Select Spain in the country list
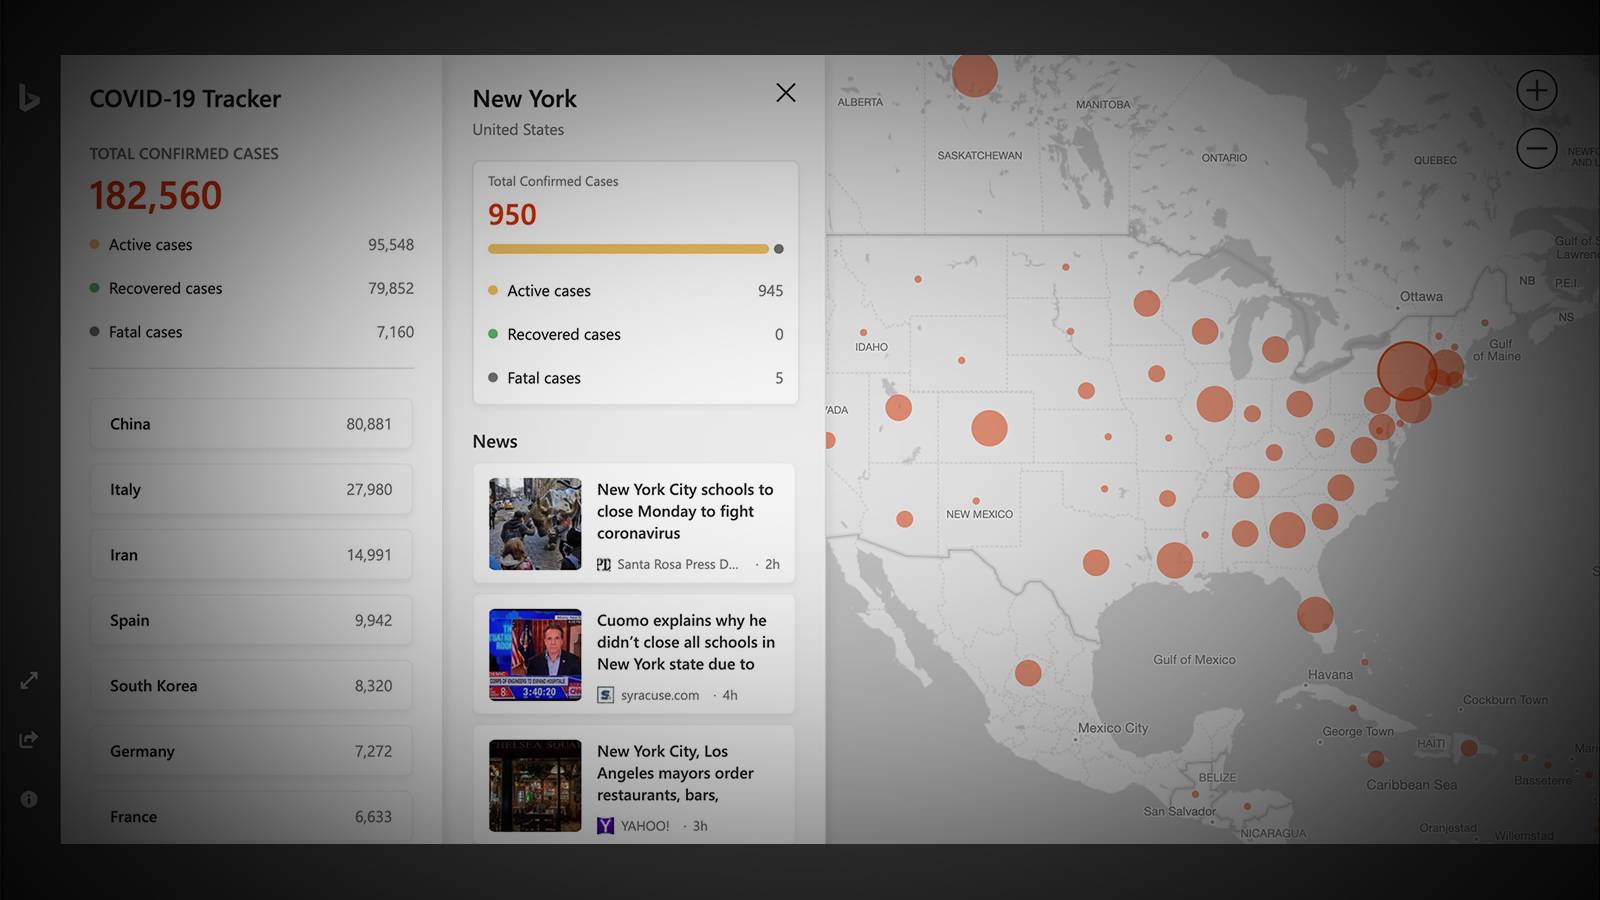 (x=251, y=620)
